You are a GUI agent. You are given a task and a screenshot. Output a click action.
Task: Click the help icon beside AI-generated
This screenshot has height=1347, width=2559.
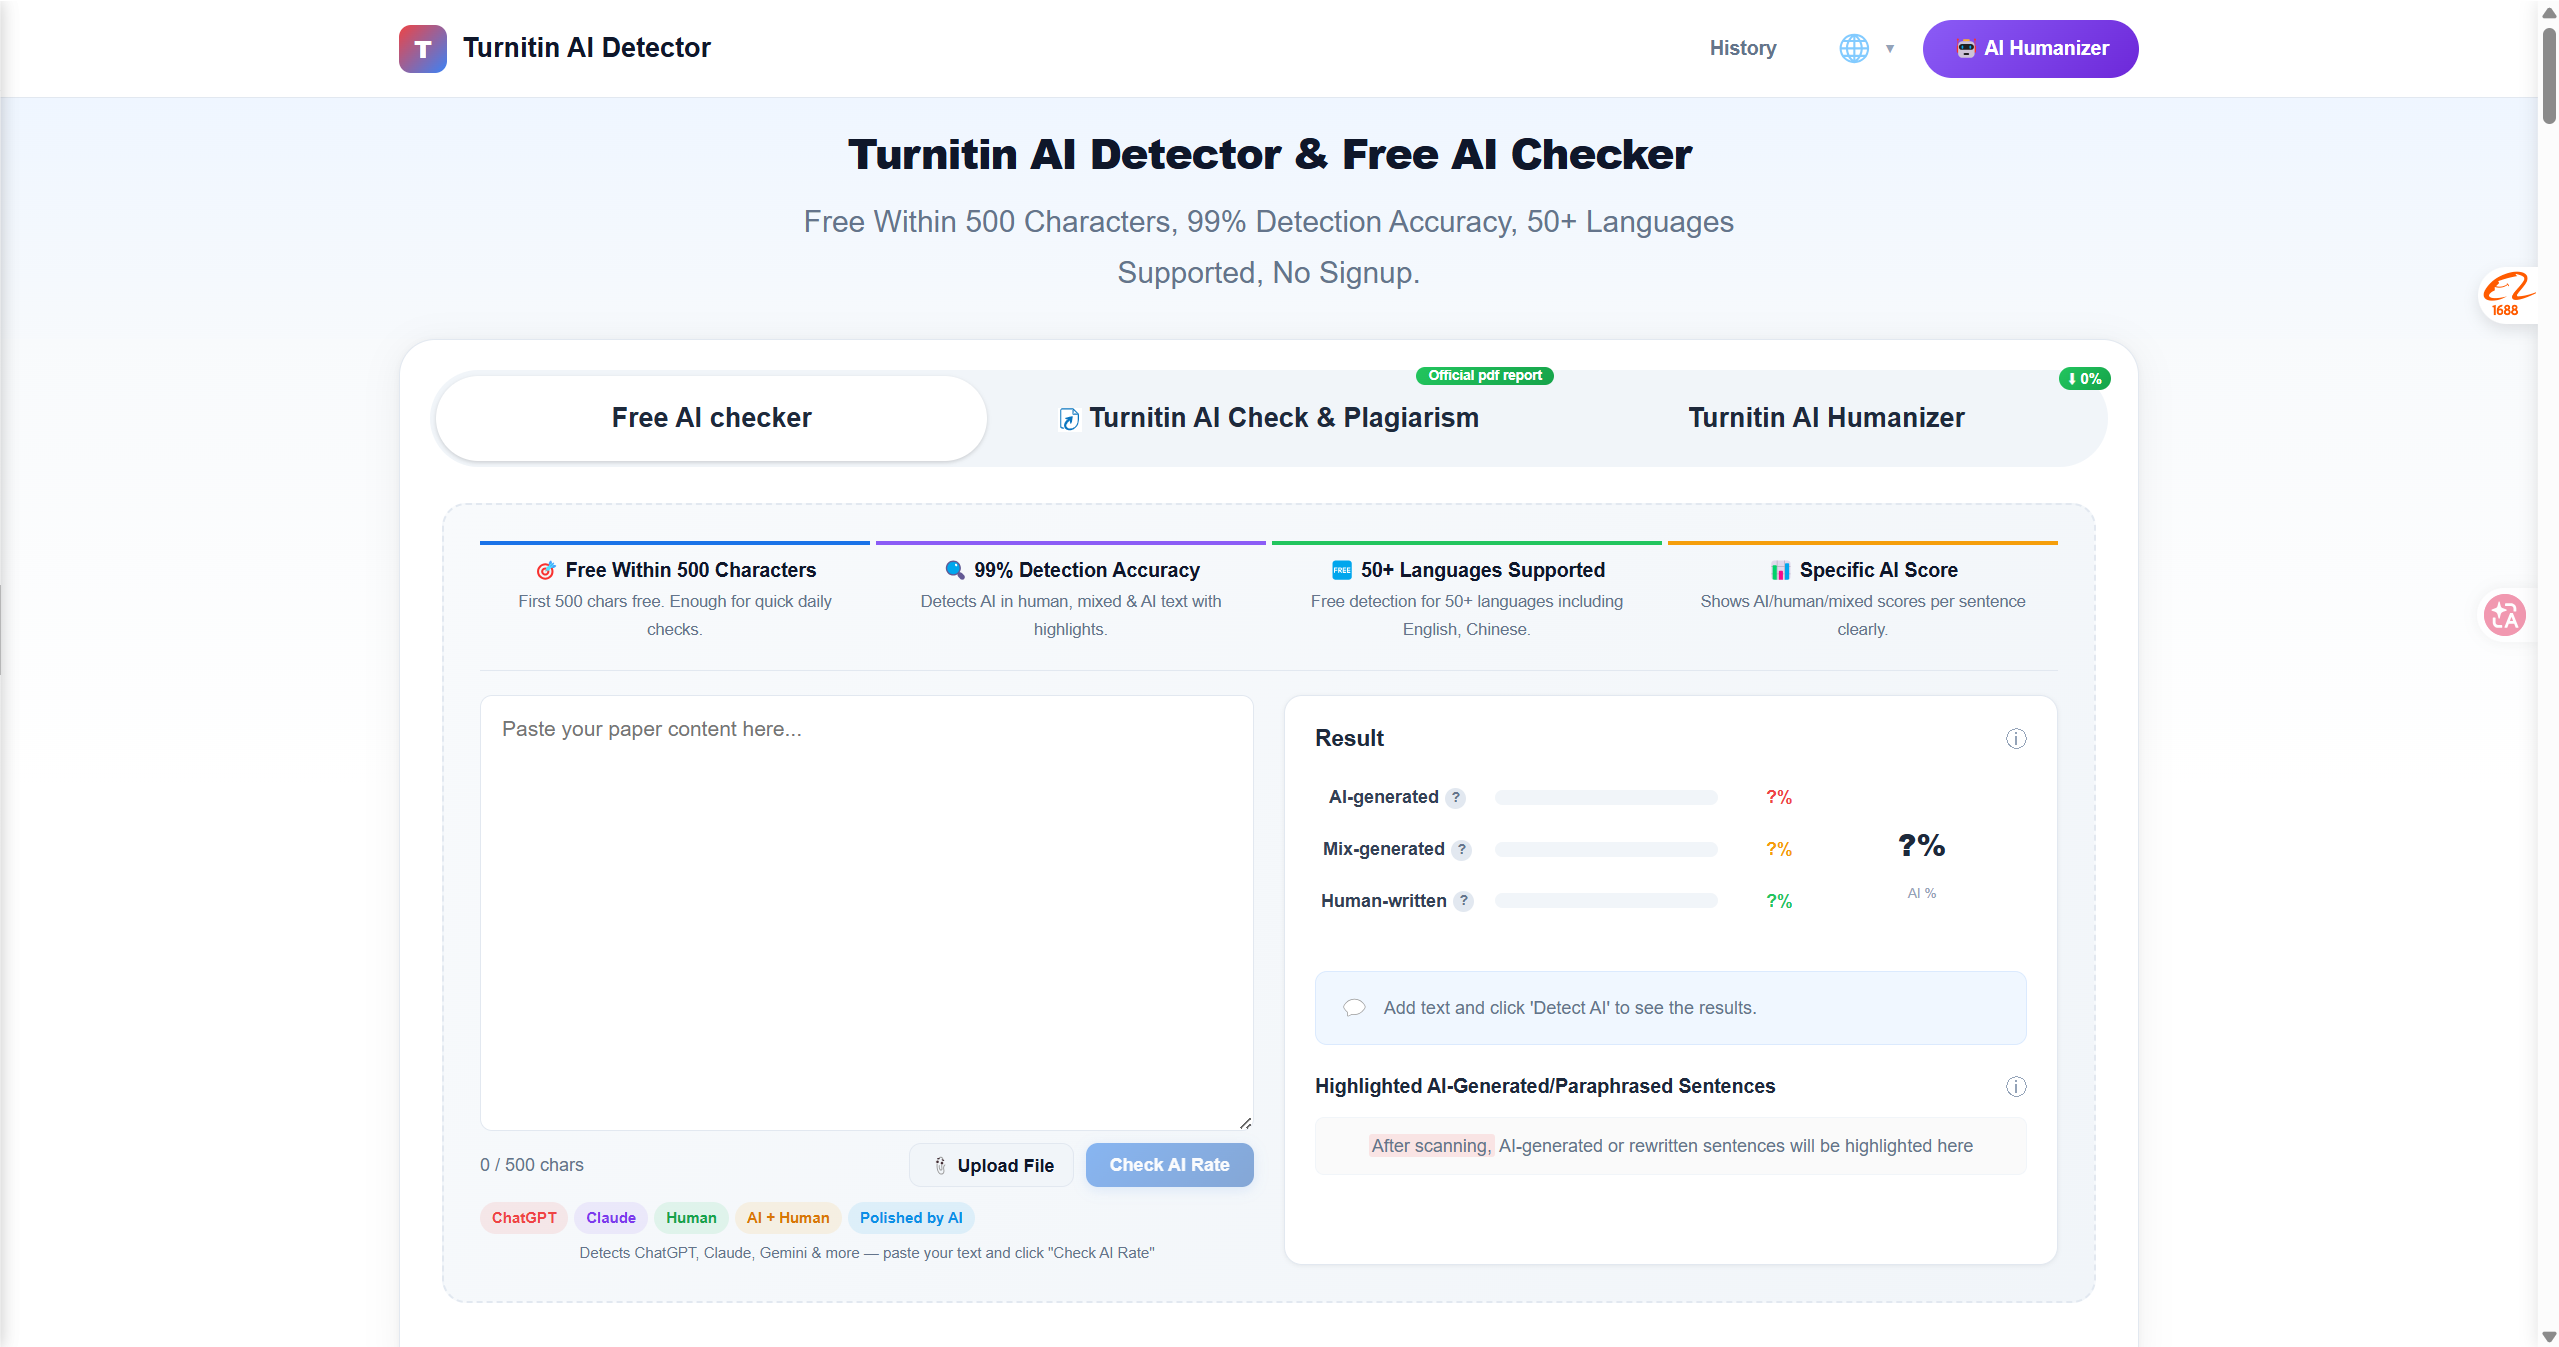pos(1456,798)
